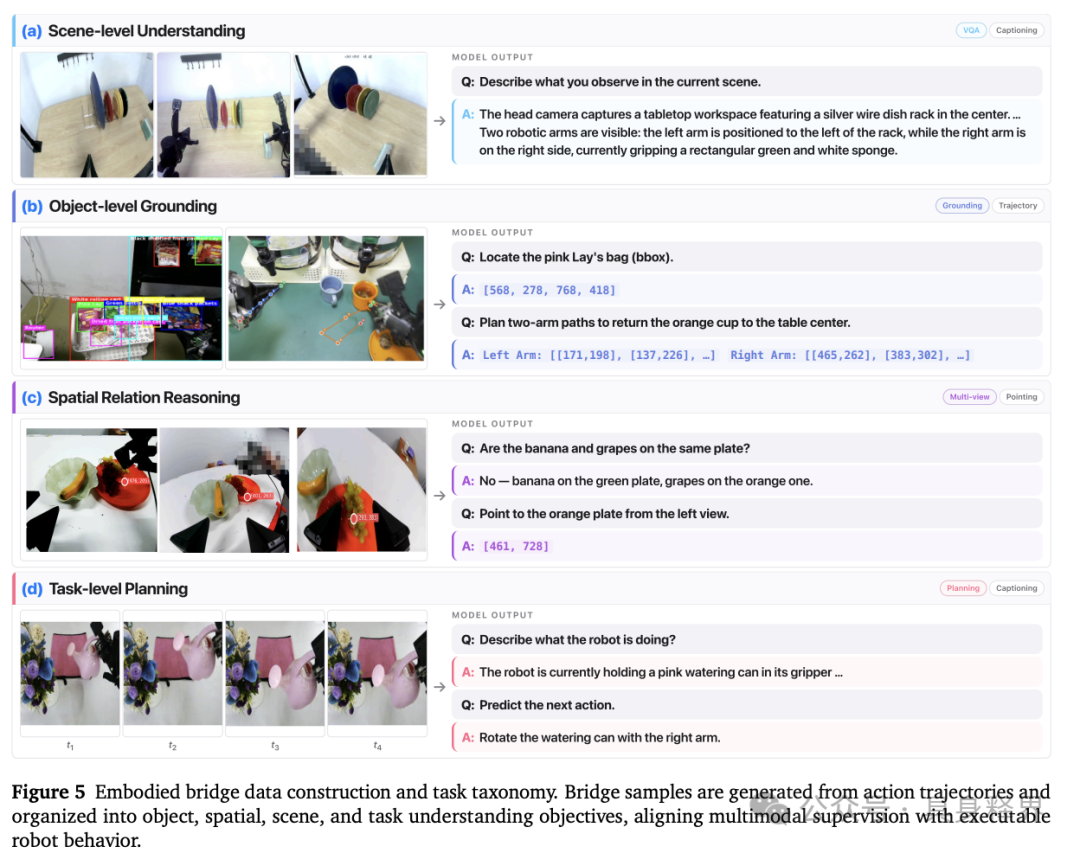Click the answer starting 'The head camera captures'
The height and width of the screenshot is (853, 1080).
point(747,132)
